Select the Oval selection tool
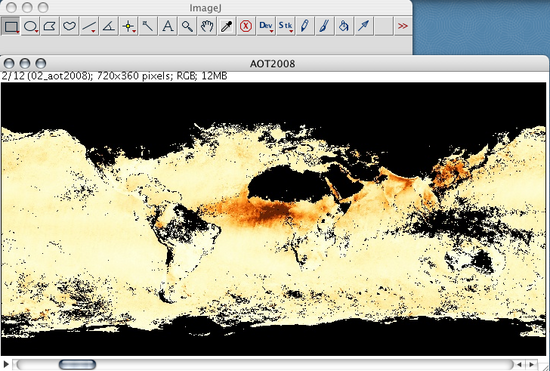Viewport: 550px width, 371px height. (x=31, y=26)
